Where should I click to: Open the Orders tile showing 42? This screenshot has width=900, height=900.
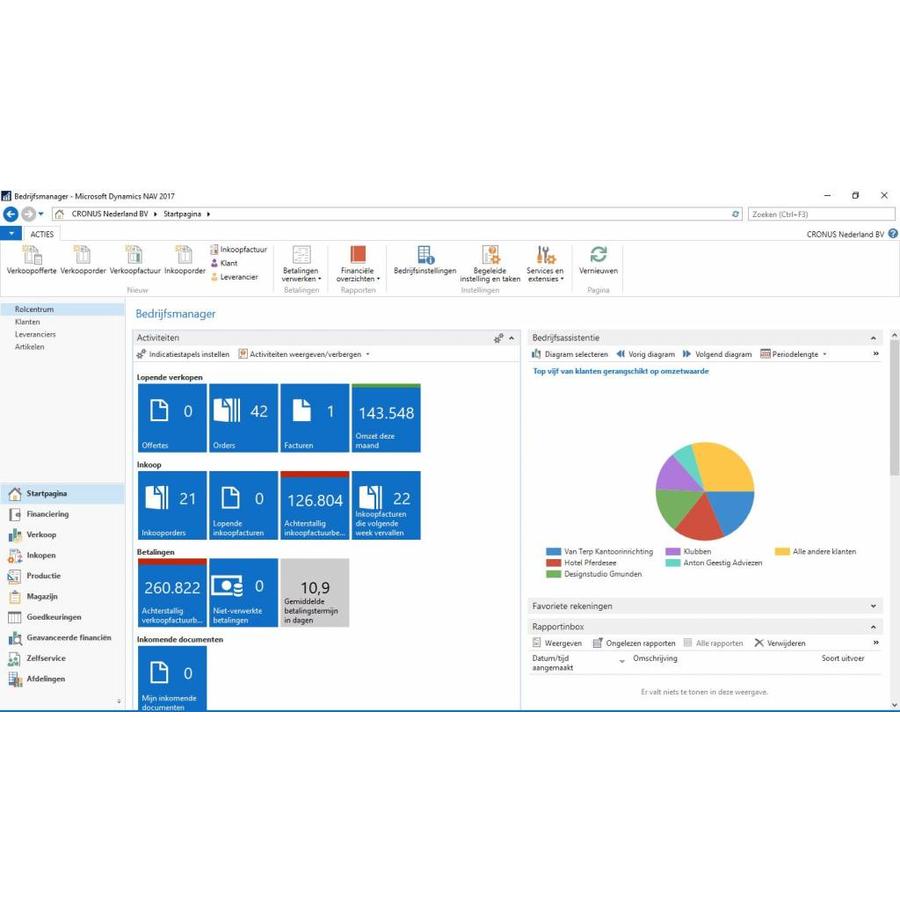pyautogui.click(x=244, y=418)
